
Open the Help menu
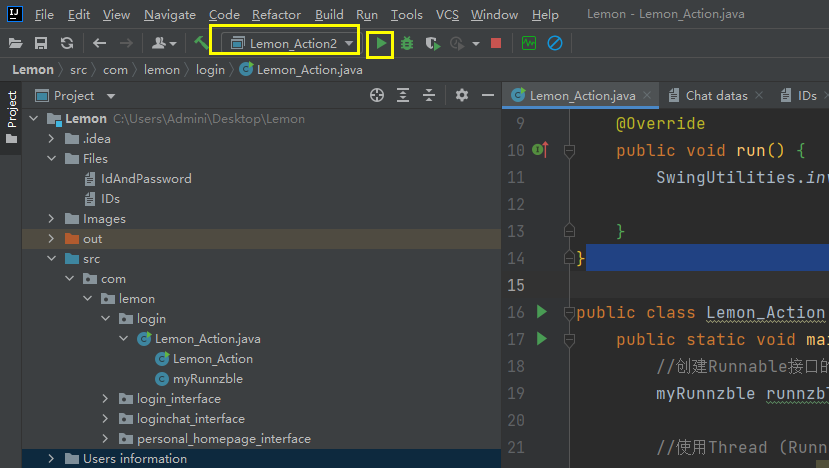pyautogui.click(x=545, y=15)
